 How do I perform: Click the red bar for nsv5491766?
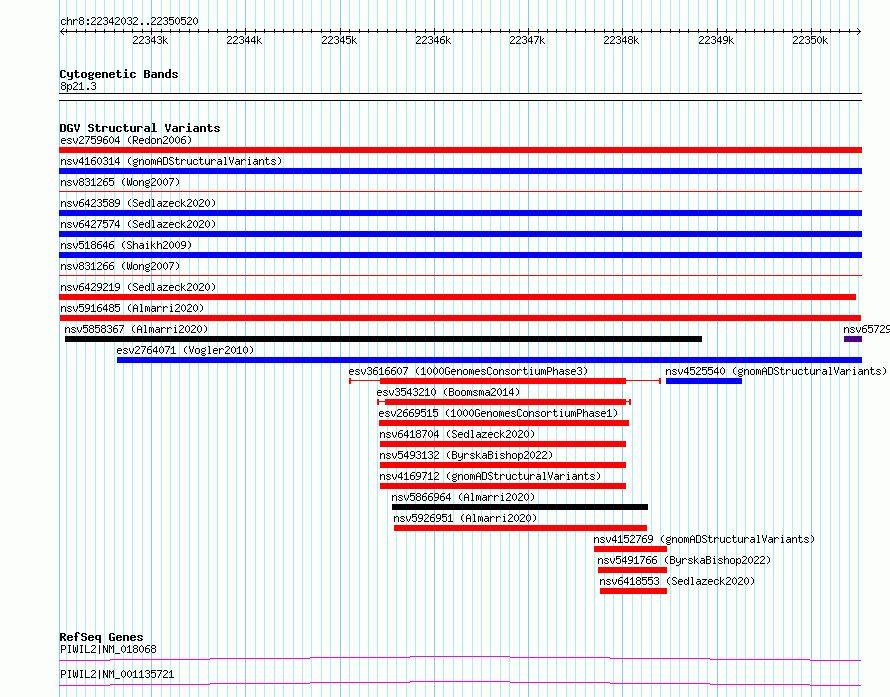click(x=632, y=570)
